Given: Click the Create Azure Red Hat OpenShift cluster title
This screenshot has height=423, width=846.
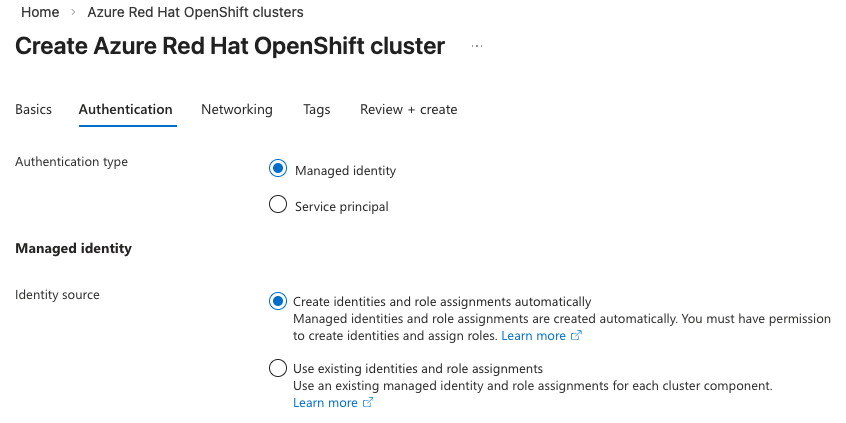Looking at the screenshot, I should point(230,46).
